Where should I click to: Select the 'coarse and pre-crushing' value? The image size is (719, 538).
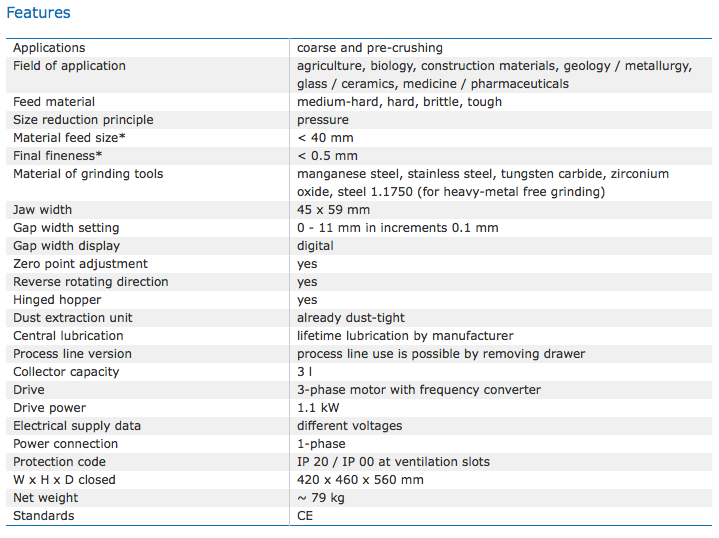(x=369, y=48)
